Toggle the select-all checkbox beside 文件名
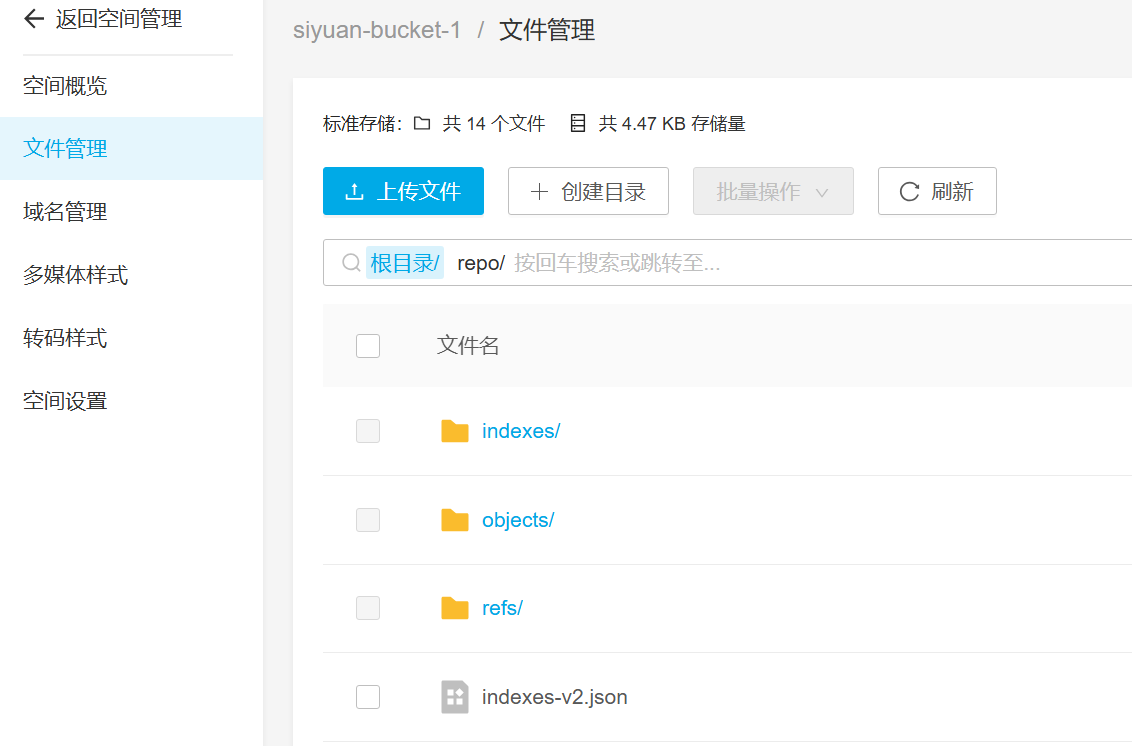 pyautogui.click(x=368, y=346)
